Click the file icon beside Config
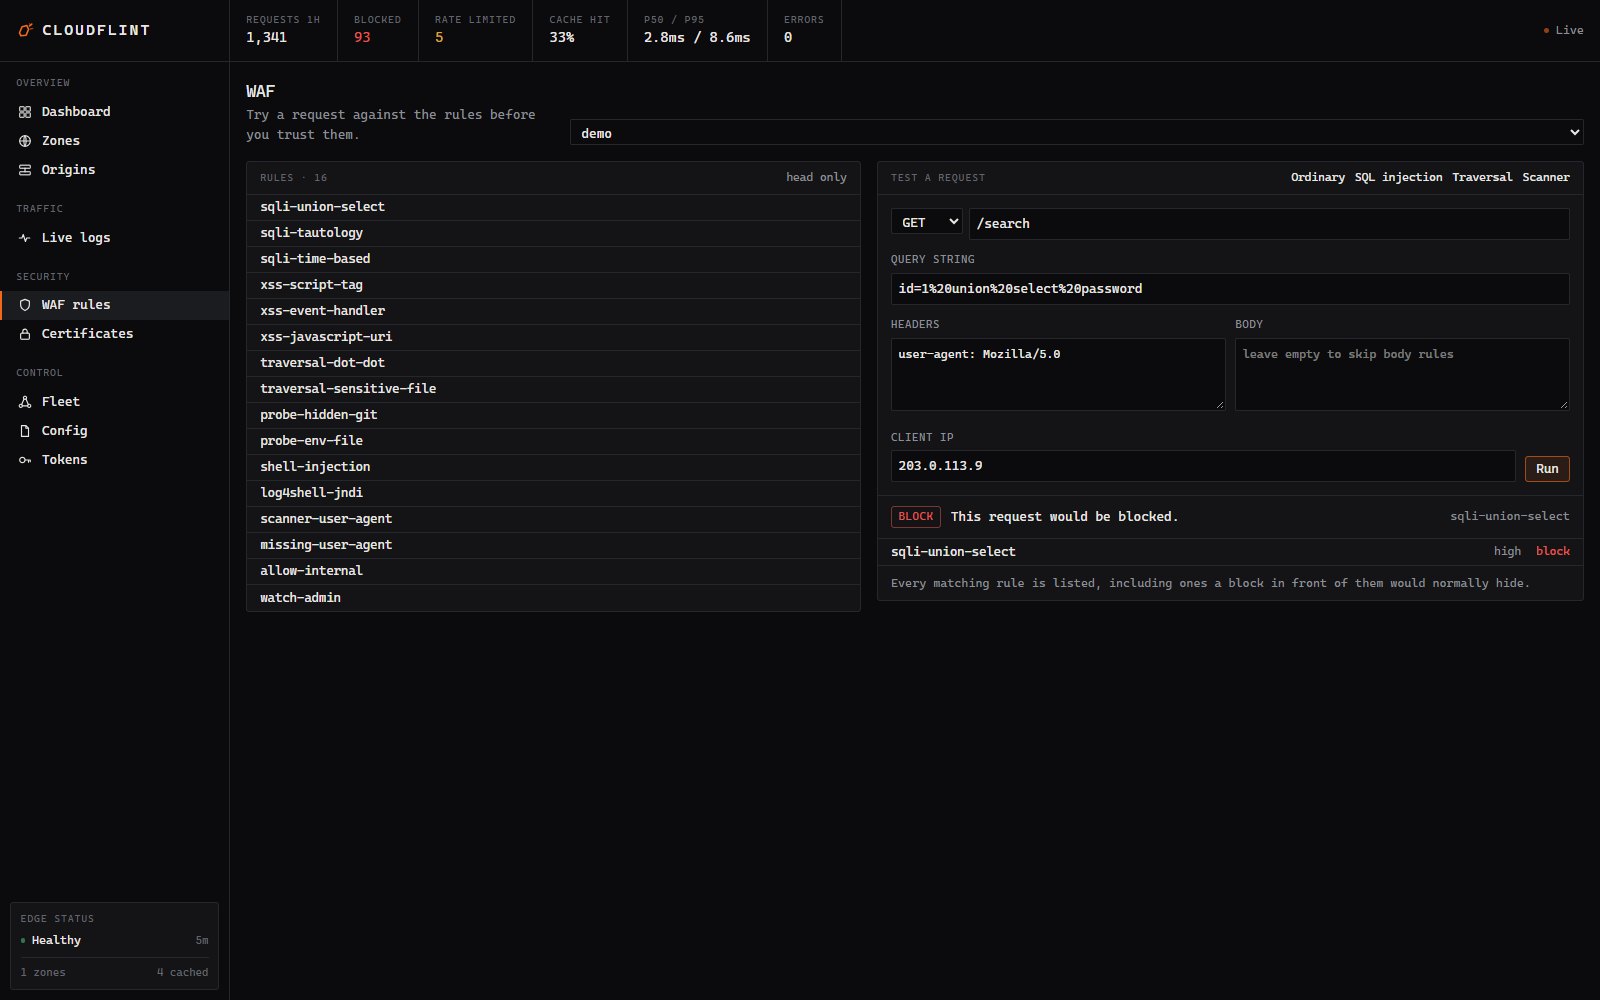This screenshot has height=1000, width=1600. click(25, 431)
